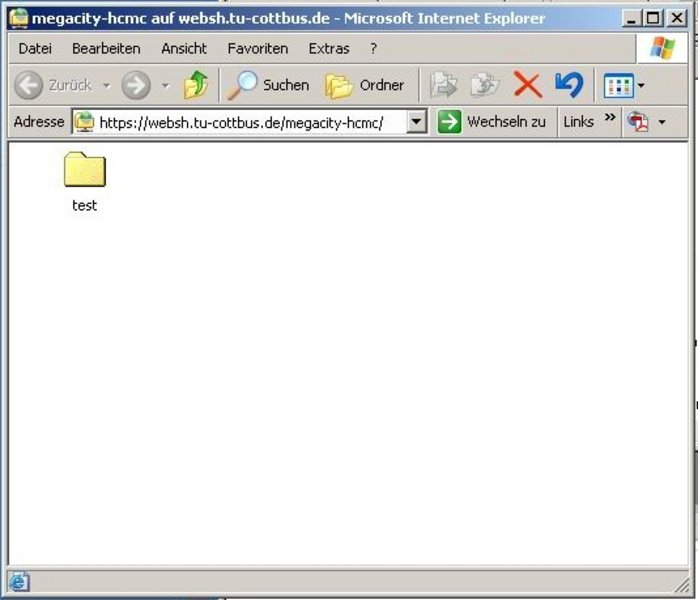Click the copy-to-folder toolbar icon
The width and height of the screenshot is (698, 600).
pos(485,86)
